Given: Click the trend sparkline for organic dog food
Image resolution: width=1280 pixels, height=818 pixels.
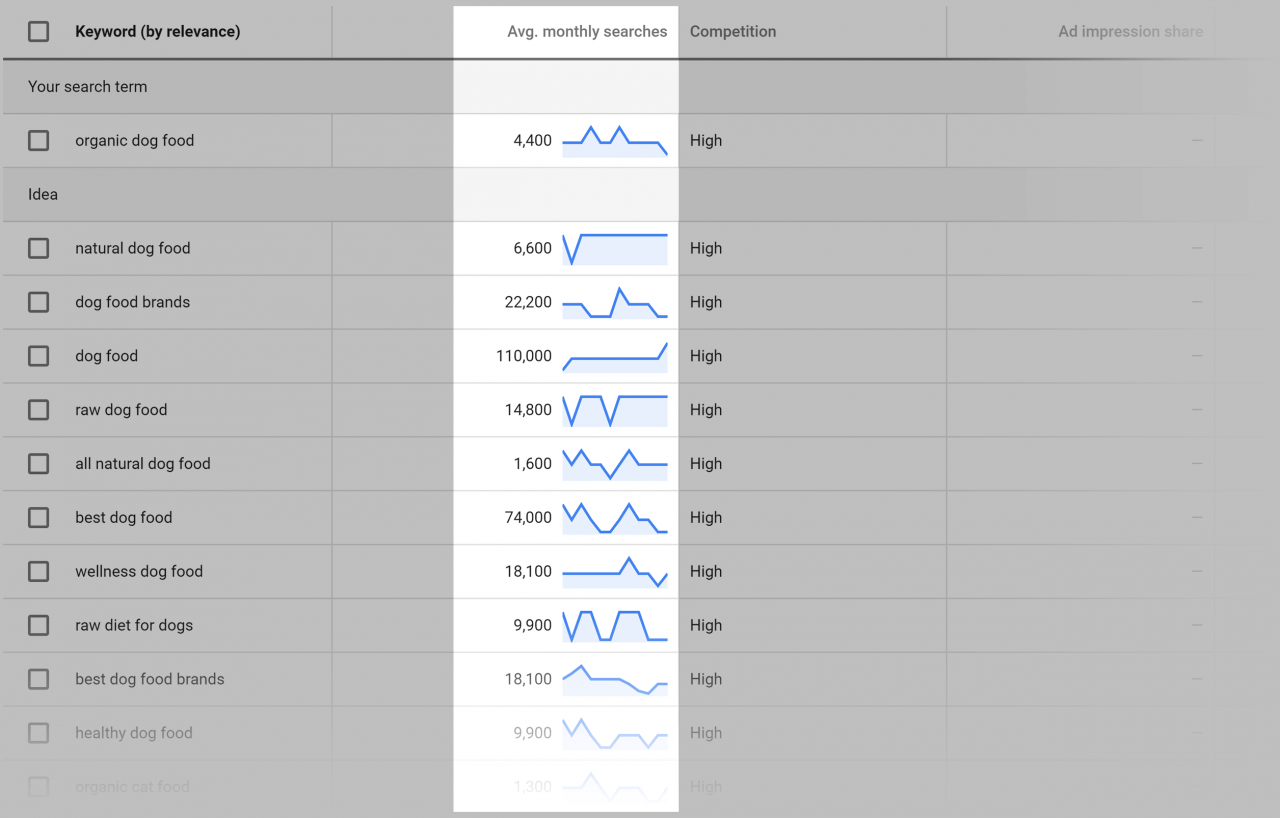Looking at the screenshot, I should 614,141.
